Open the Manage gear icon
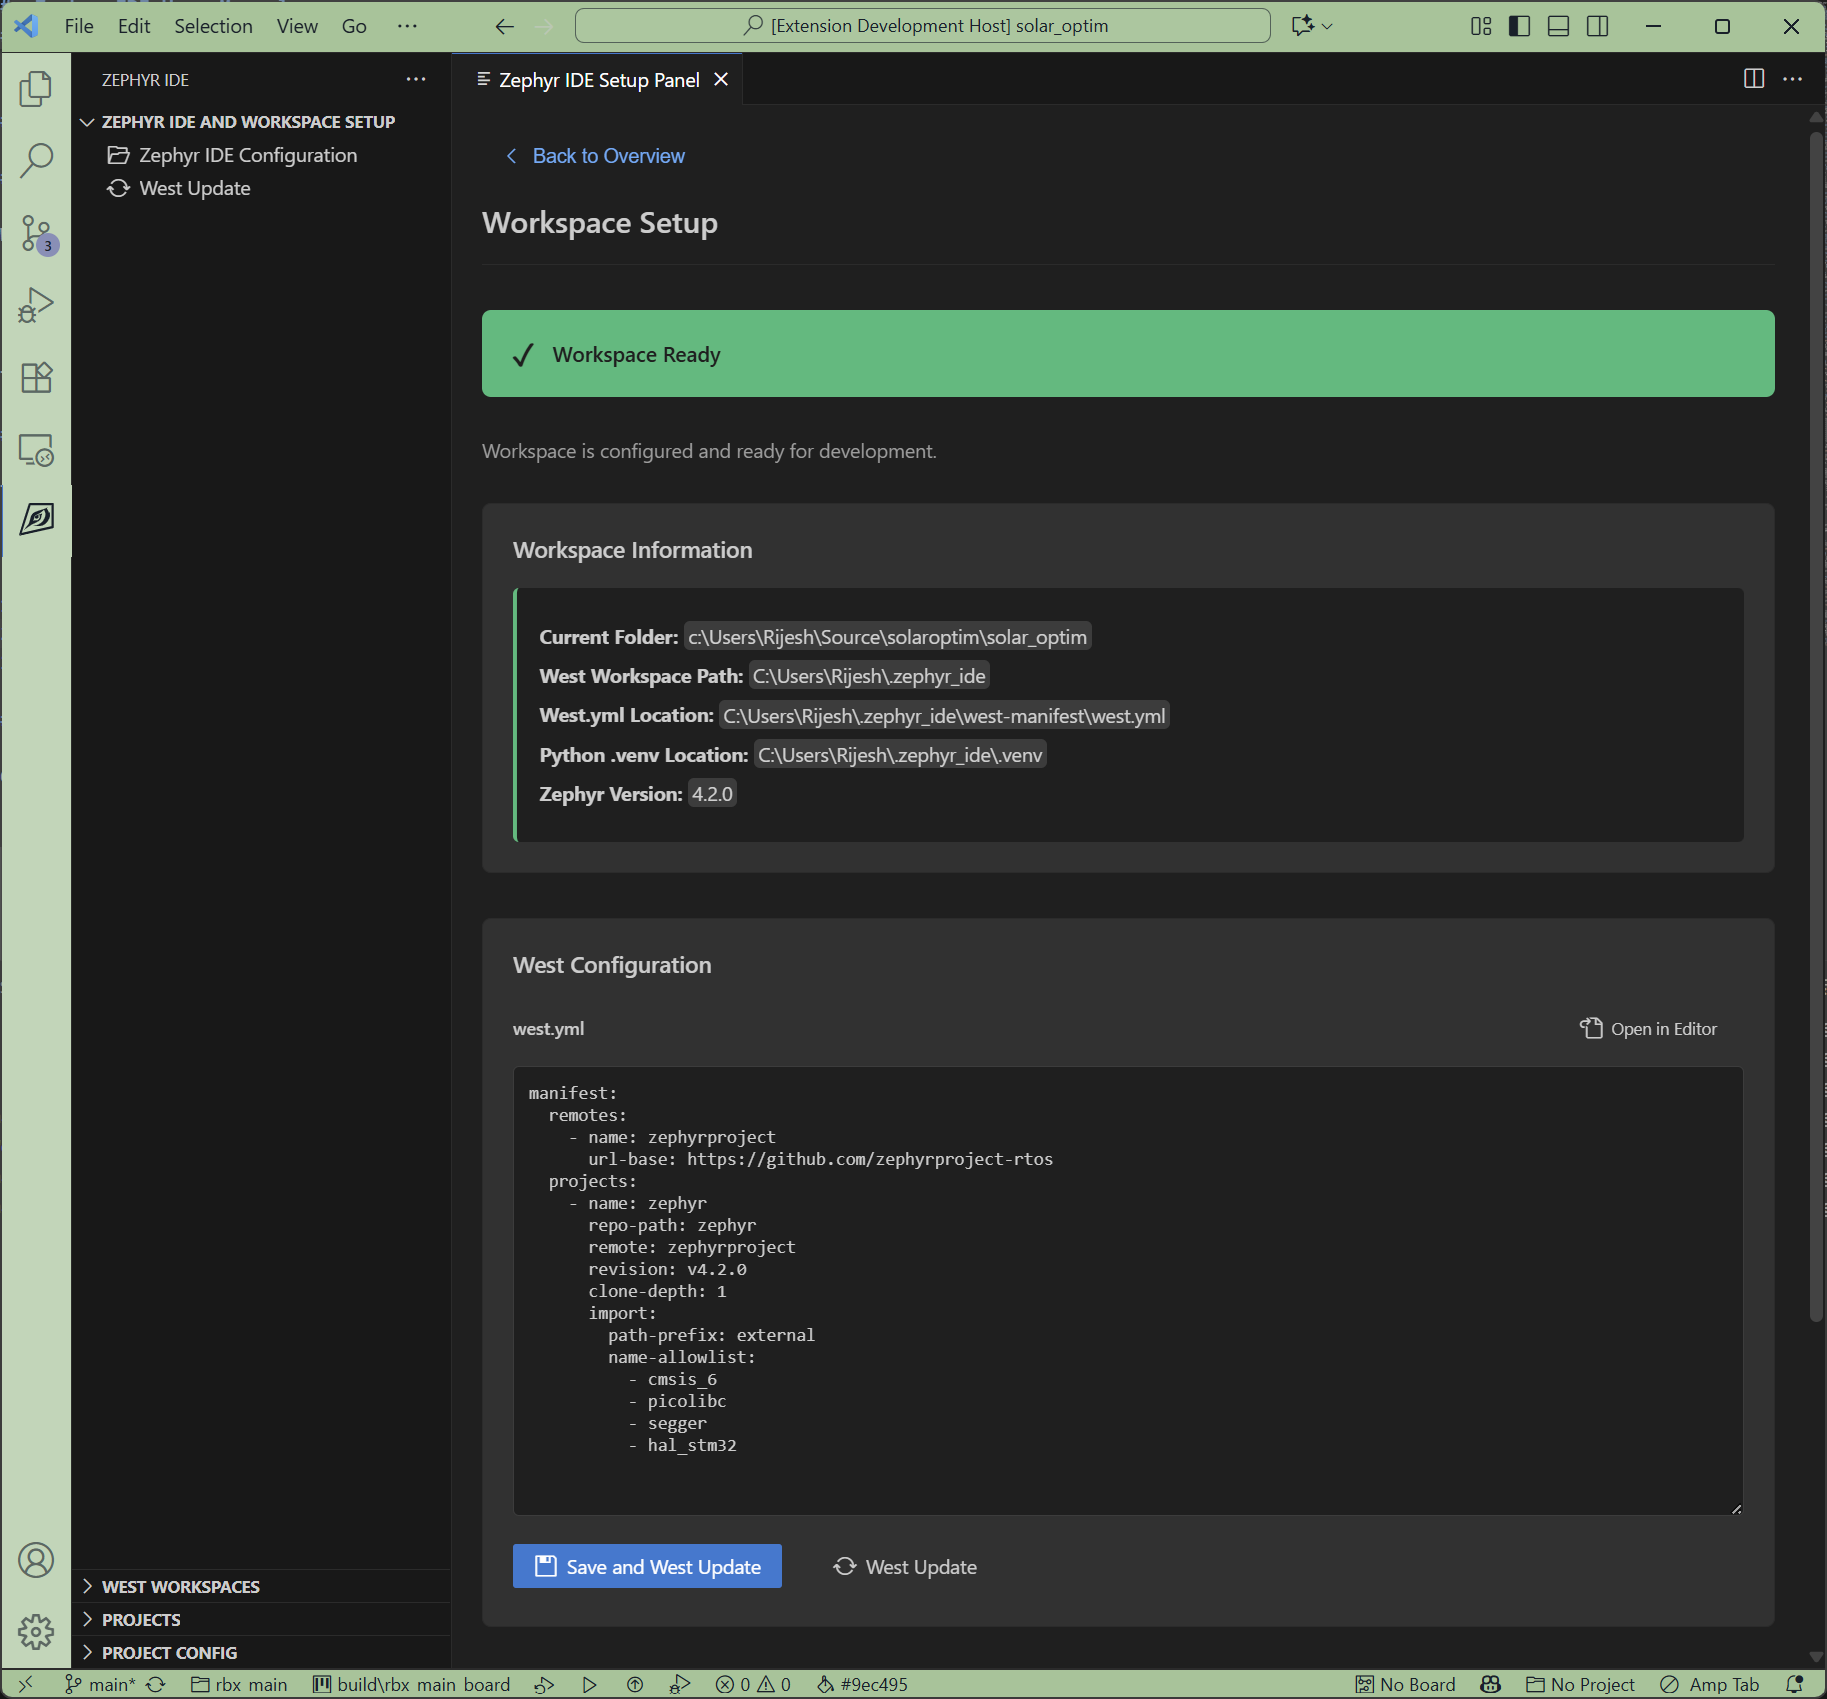This screenshot has width=1827, height=1699. pos(36,1631)
